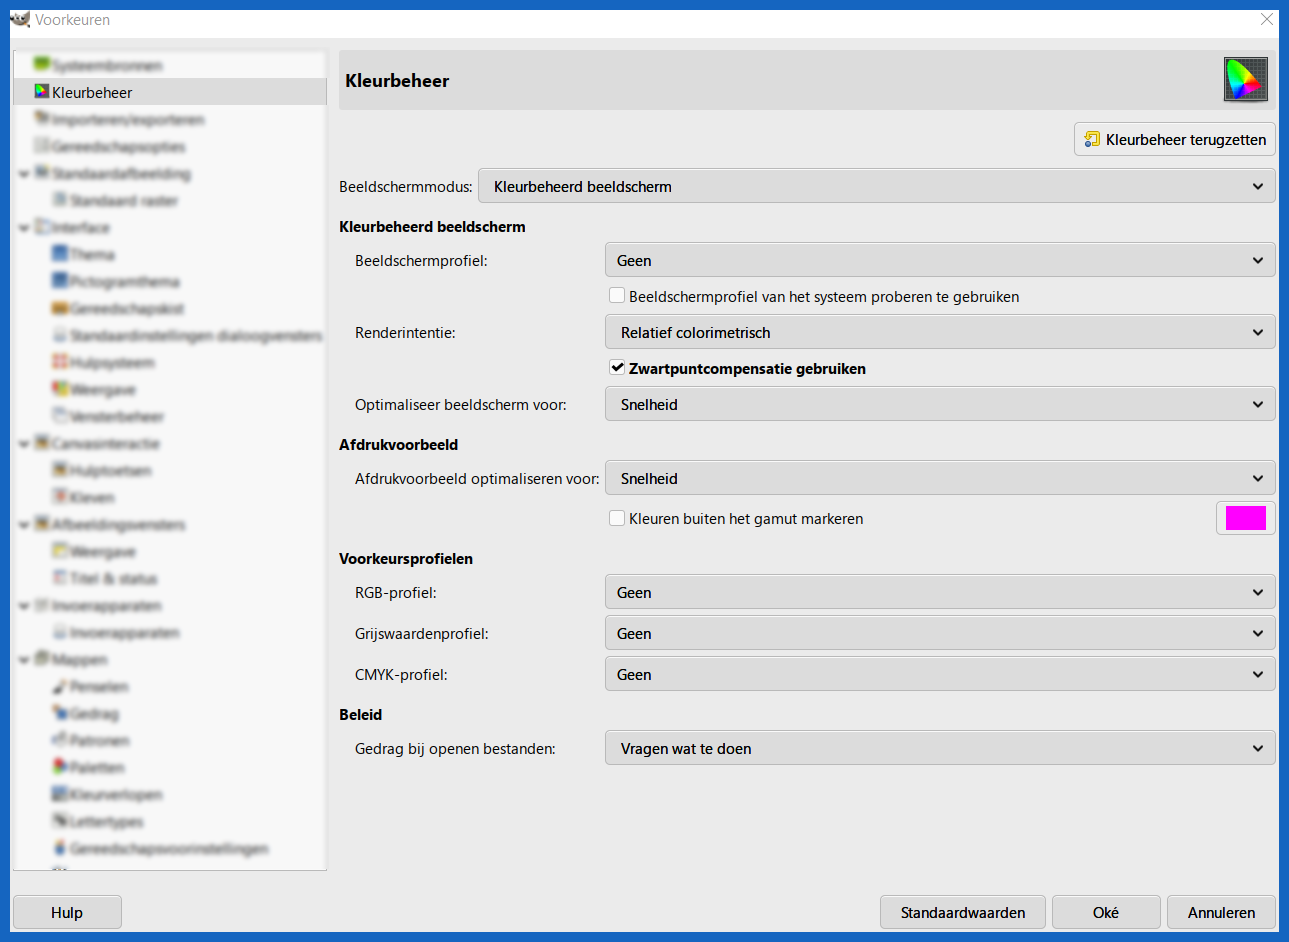Click the Pictogramthema page icon
Image resolution: width=1289 pixels, height=942 pixels.
[x=60, y=280]
